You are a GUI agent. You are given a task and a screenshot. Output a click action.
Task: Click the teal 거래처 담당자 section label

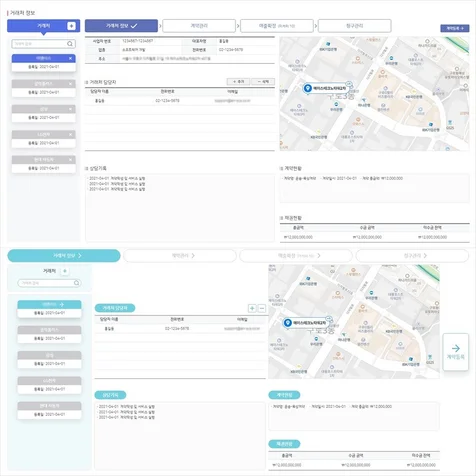[115, 308]
